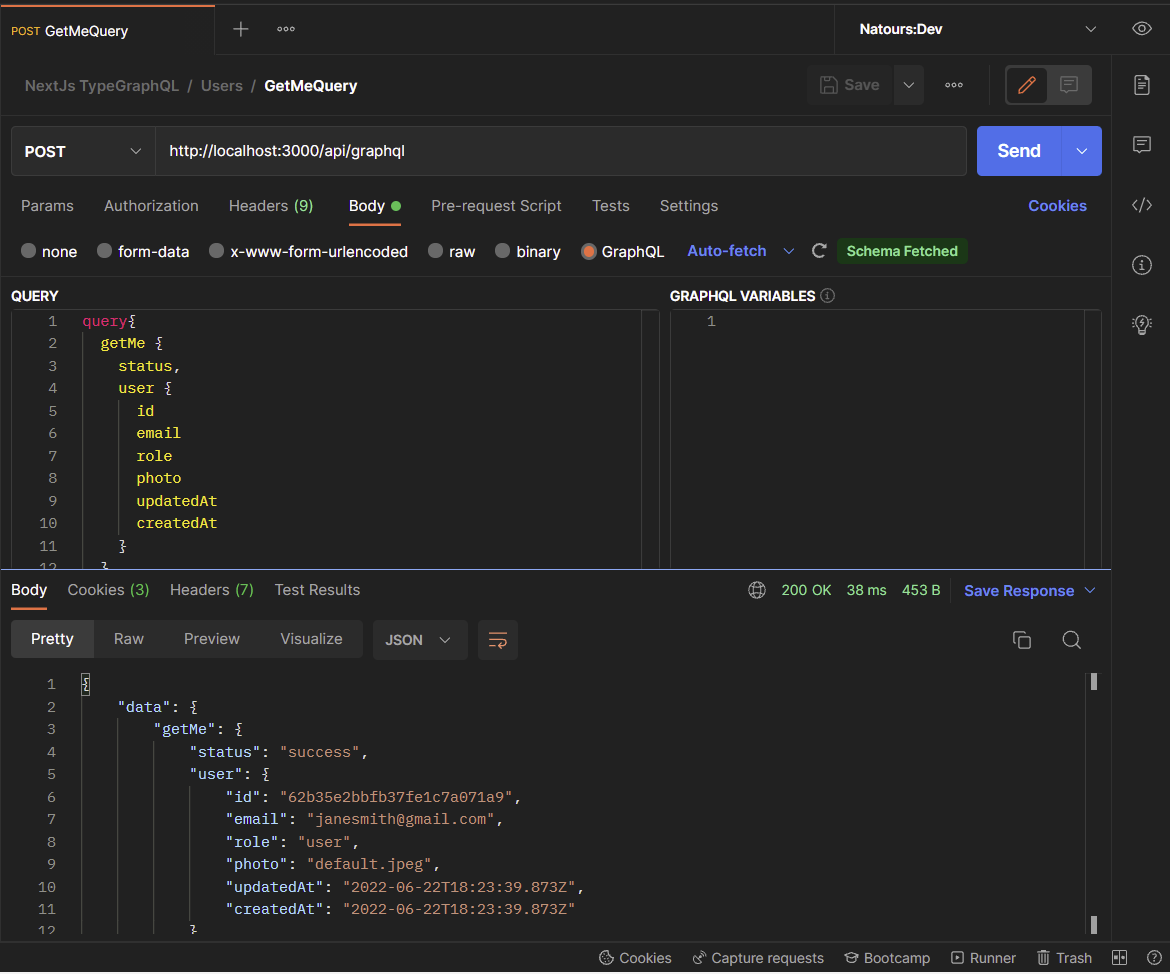The width and height of the screenshot is (1170, 974).
Task: Open the code snippet sidebar panel
Action: (1142, 205)
